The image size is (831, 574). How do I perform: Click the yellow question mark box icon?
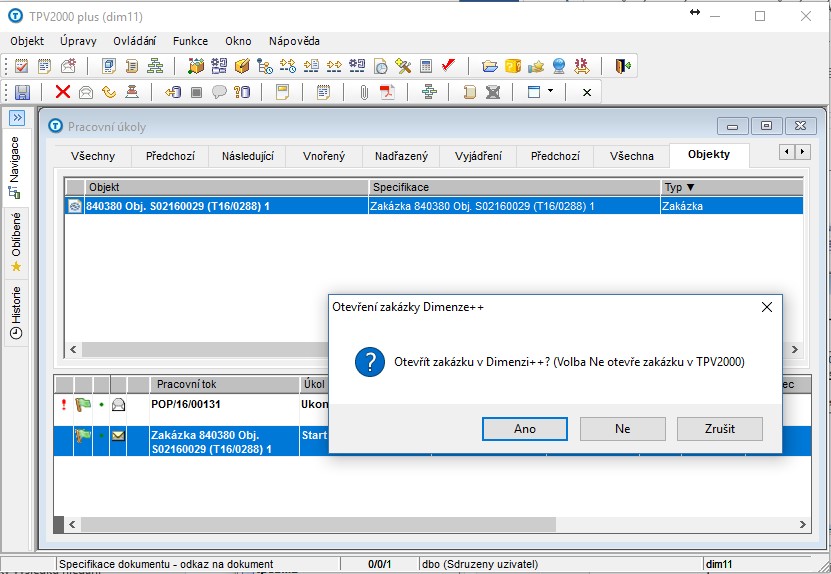[512, 66]
